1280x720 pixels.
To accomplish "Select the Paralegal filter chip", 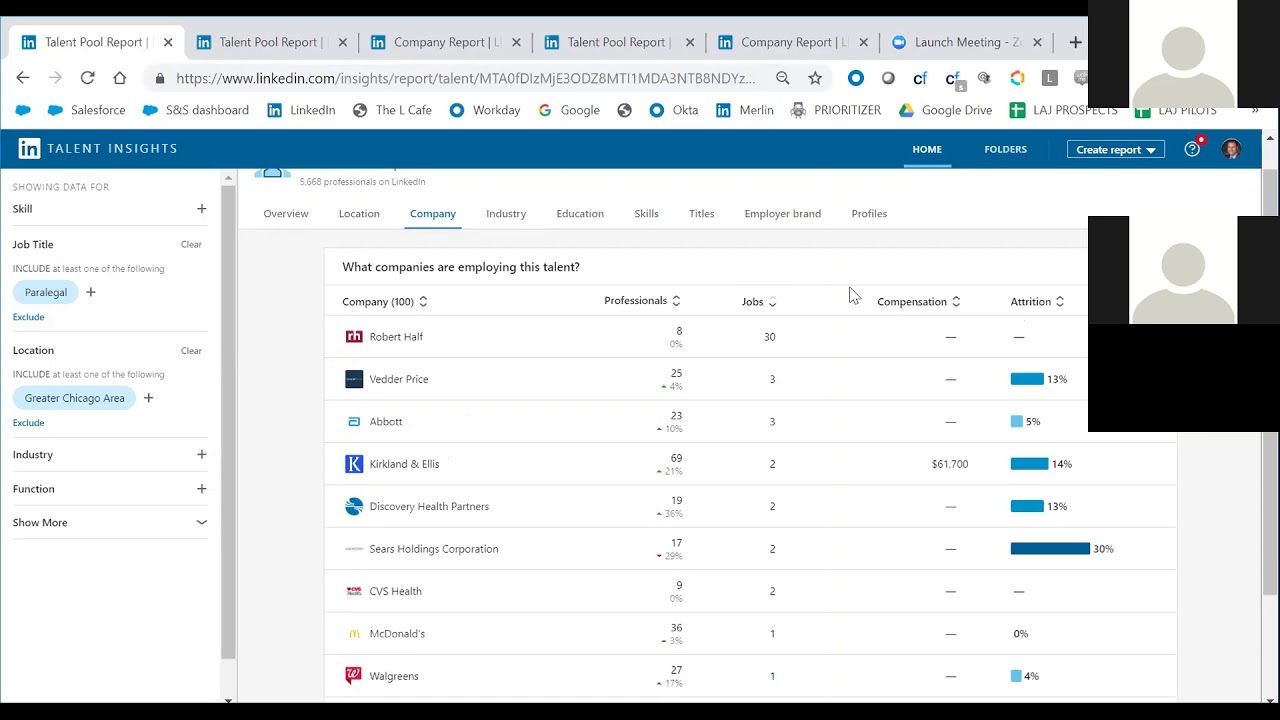I will click(x=46, y=292).
